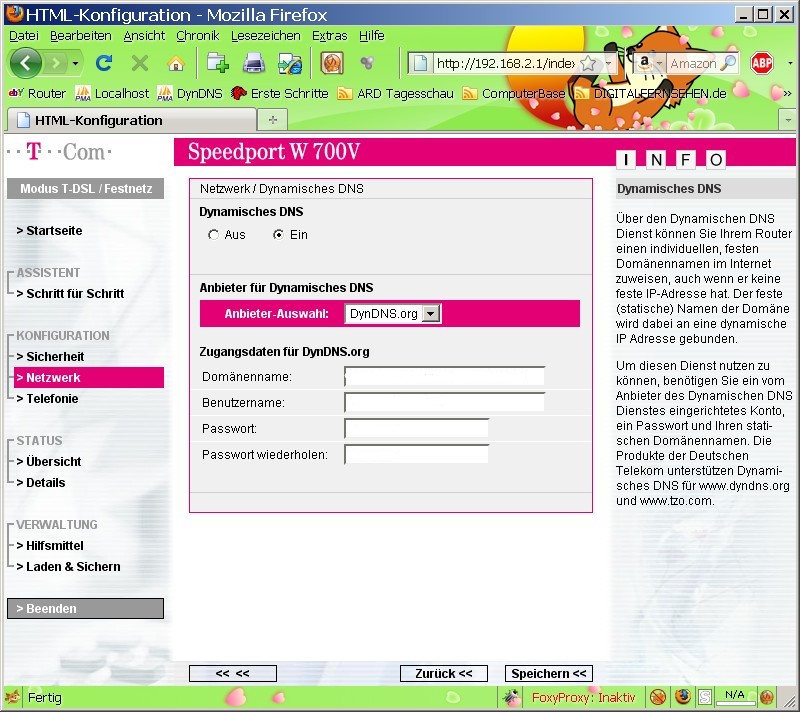Click the bug icon in status bar
The image size is (800, 712).
click(511, 697)
